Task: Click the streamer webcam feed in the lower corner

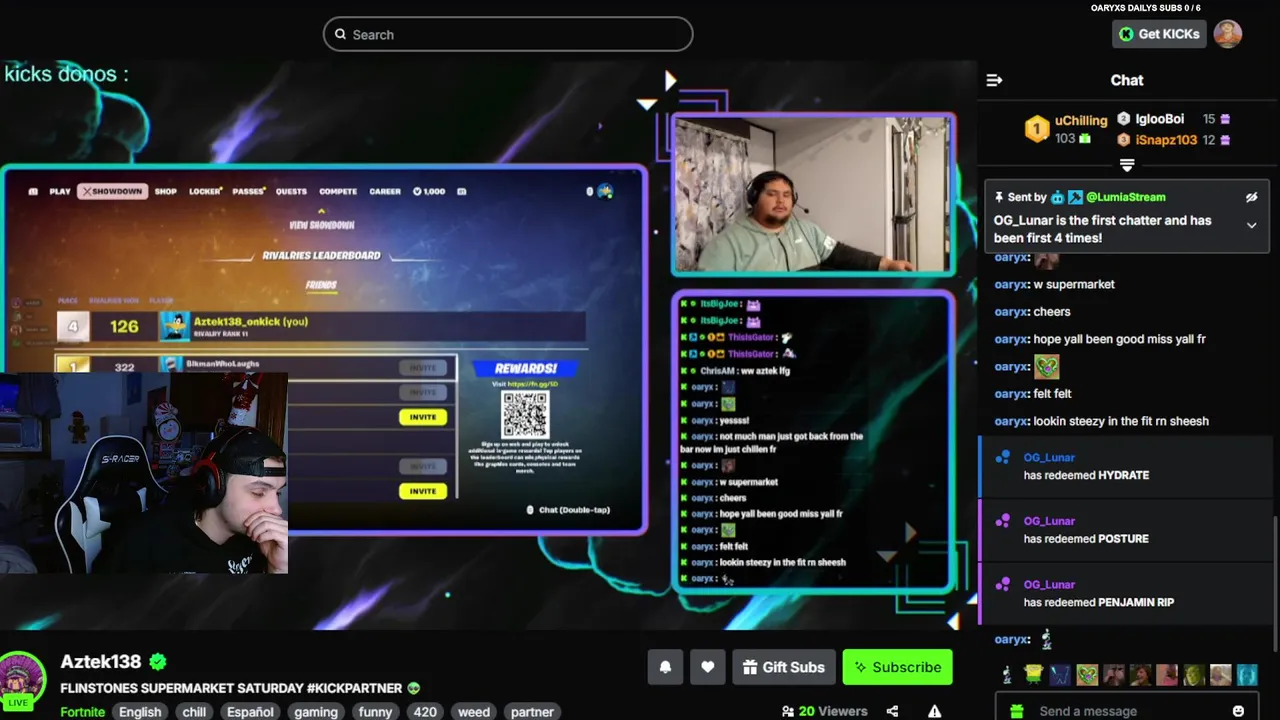Action: tap(144, 473)
